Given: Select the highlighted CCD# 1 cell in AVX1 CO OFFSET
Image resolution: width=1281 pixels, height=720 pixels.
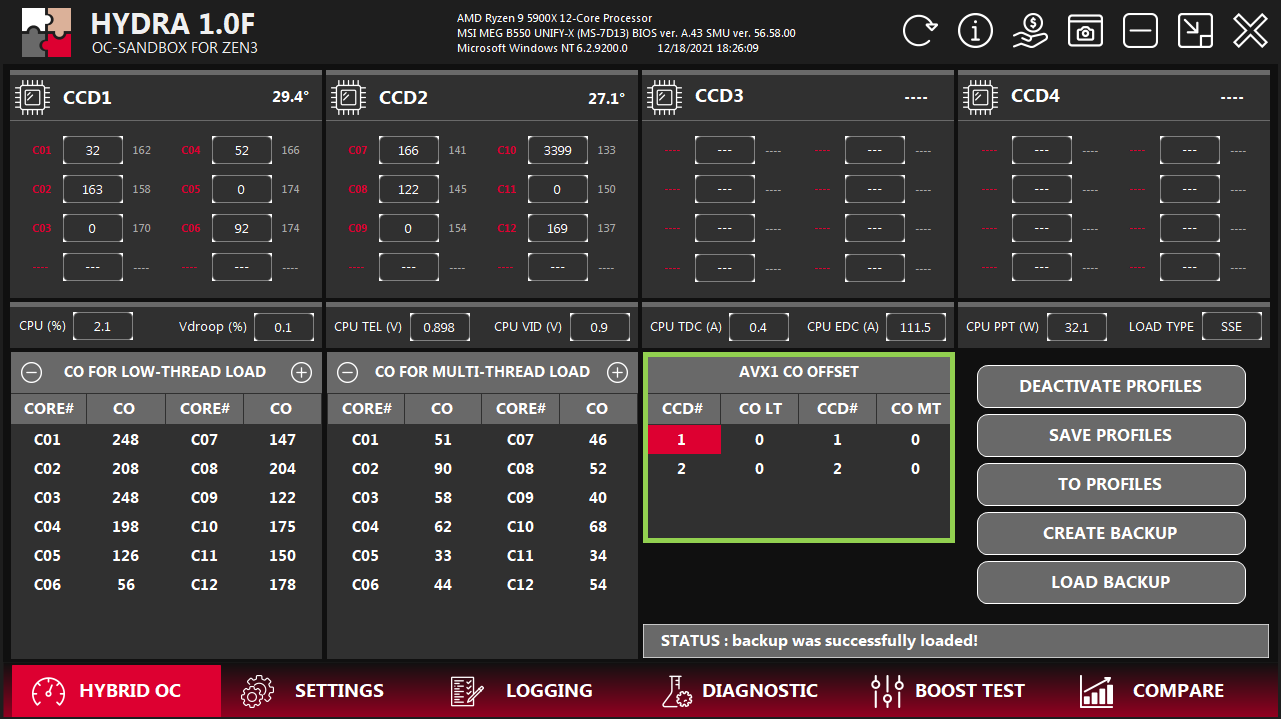Looking at the screenshot, I should pyautogui.click(x=684, y=440).
